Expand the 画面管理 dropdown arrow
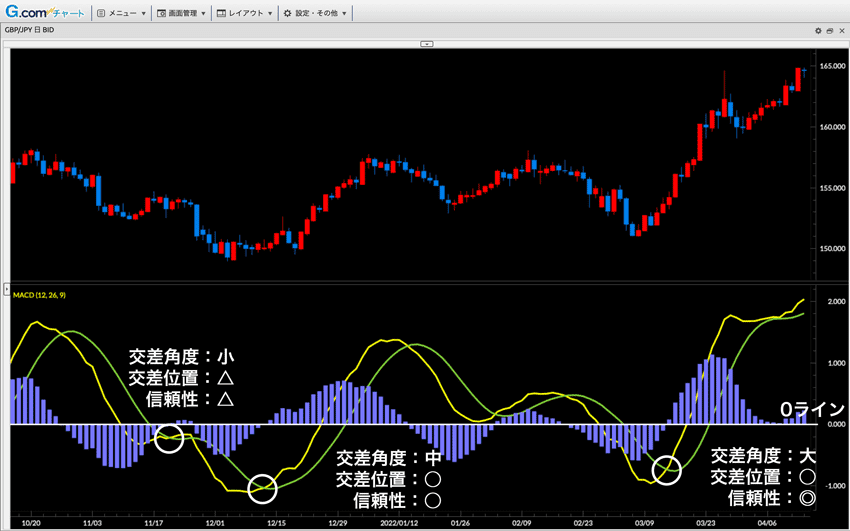The image size is (850, 531). (x=204, y=15)
